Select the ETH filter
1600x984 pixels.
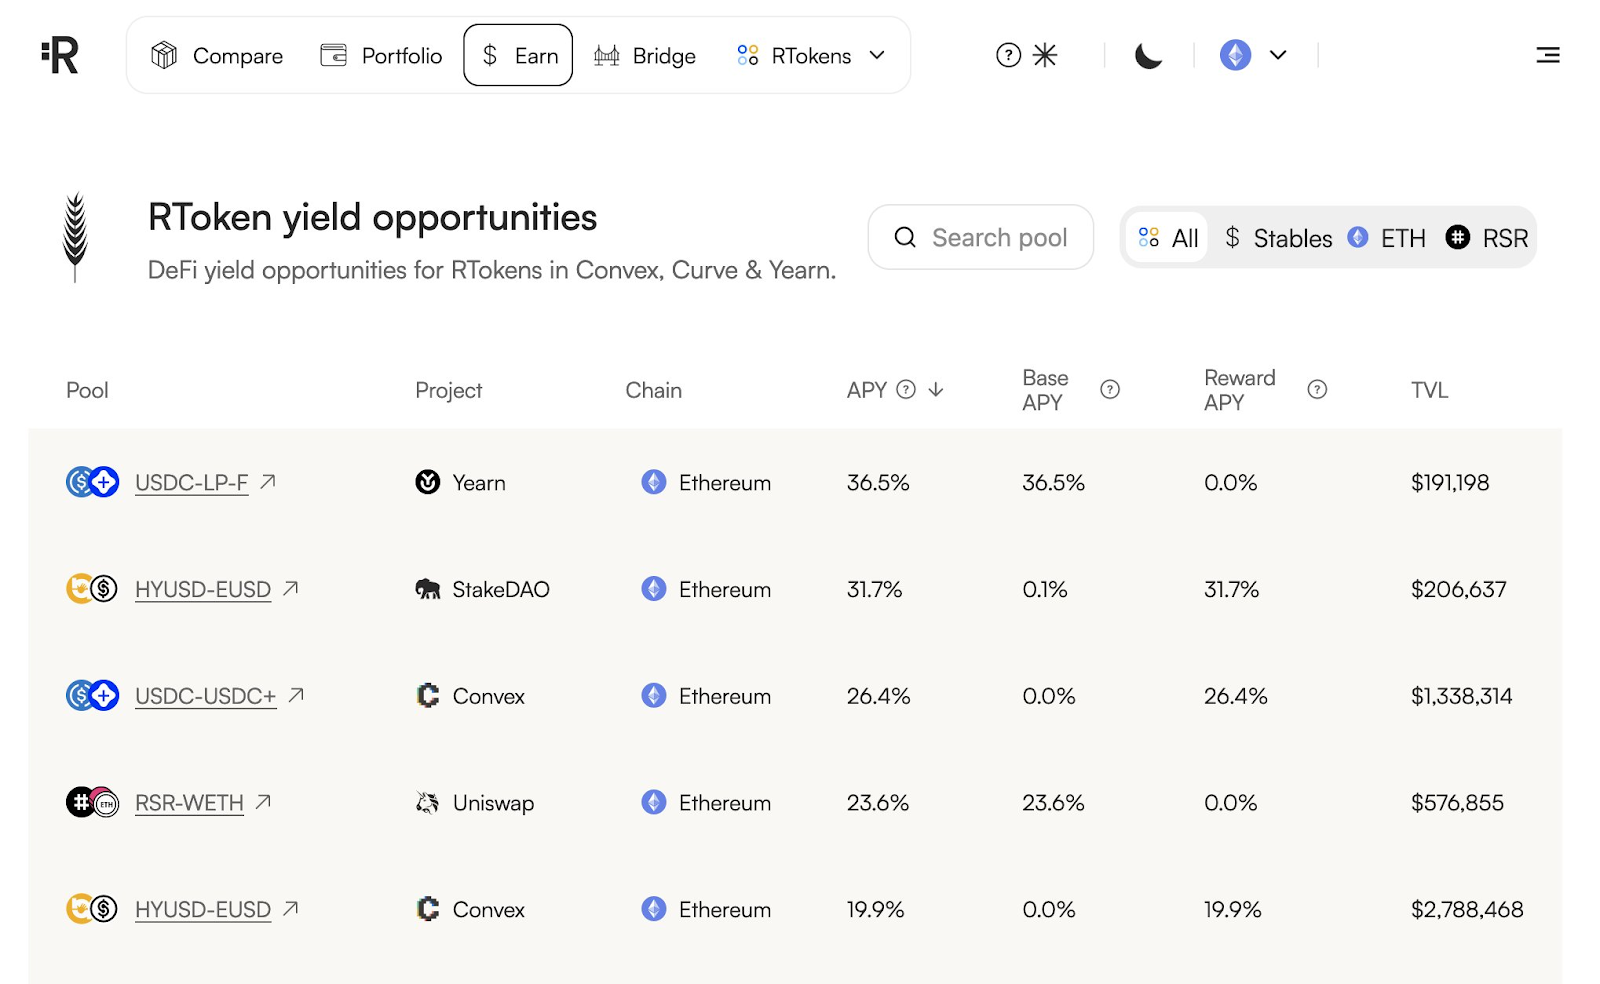(x=1387, y=238)
